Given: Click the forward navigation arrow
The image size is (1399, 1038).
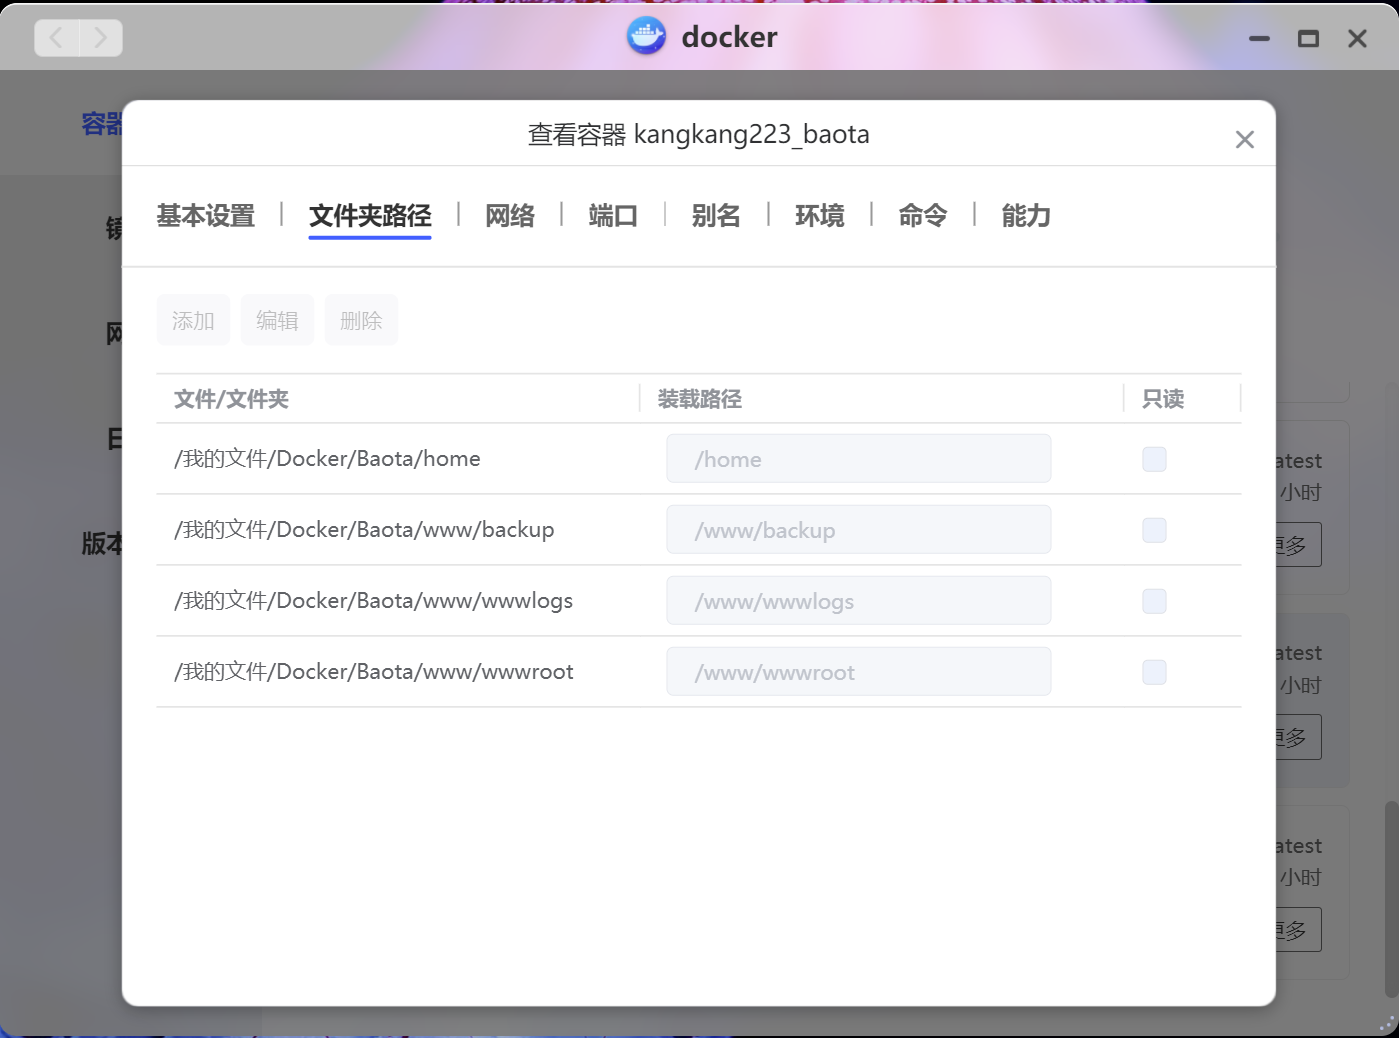Looking at the screenshot, I should point(100,38).
